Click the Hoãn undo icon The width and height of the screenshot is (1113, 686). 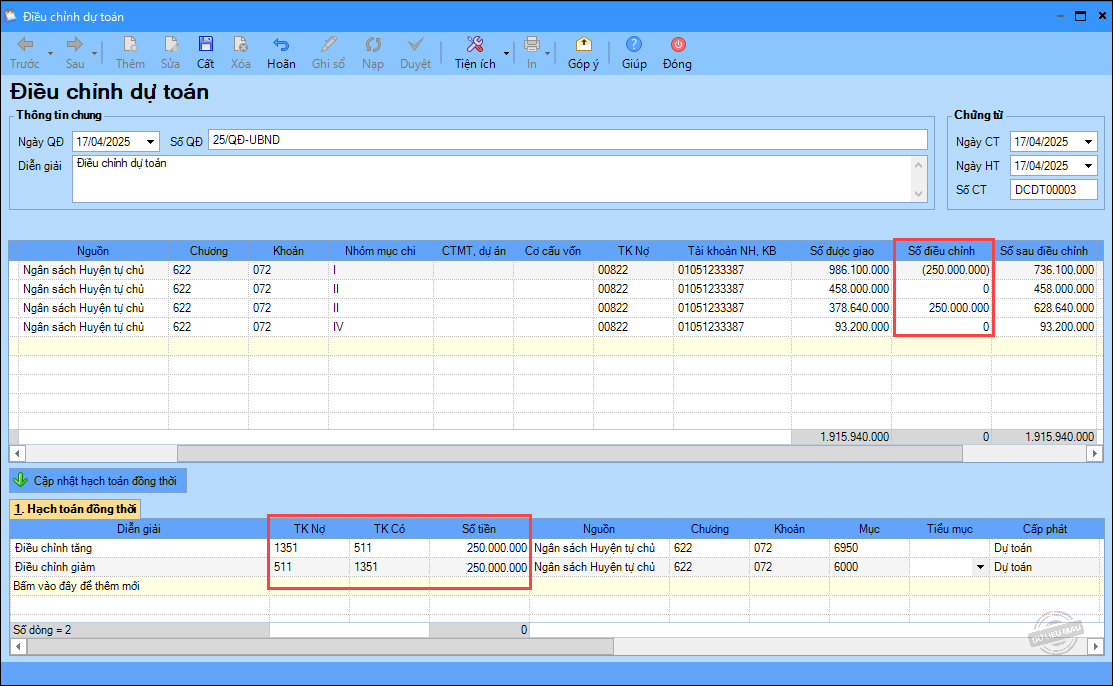point(281,45)
